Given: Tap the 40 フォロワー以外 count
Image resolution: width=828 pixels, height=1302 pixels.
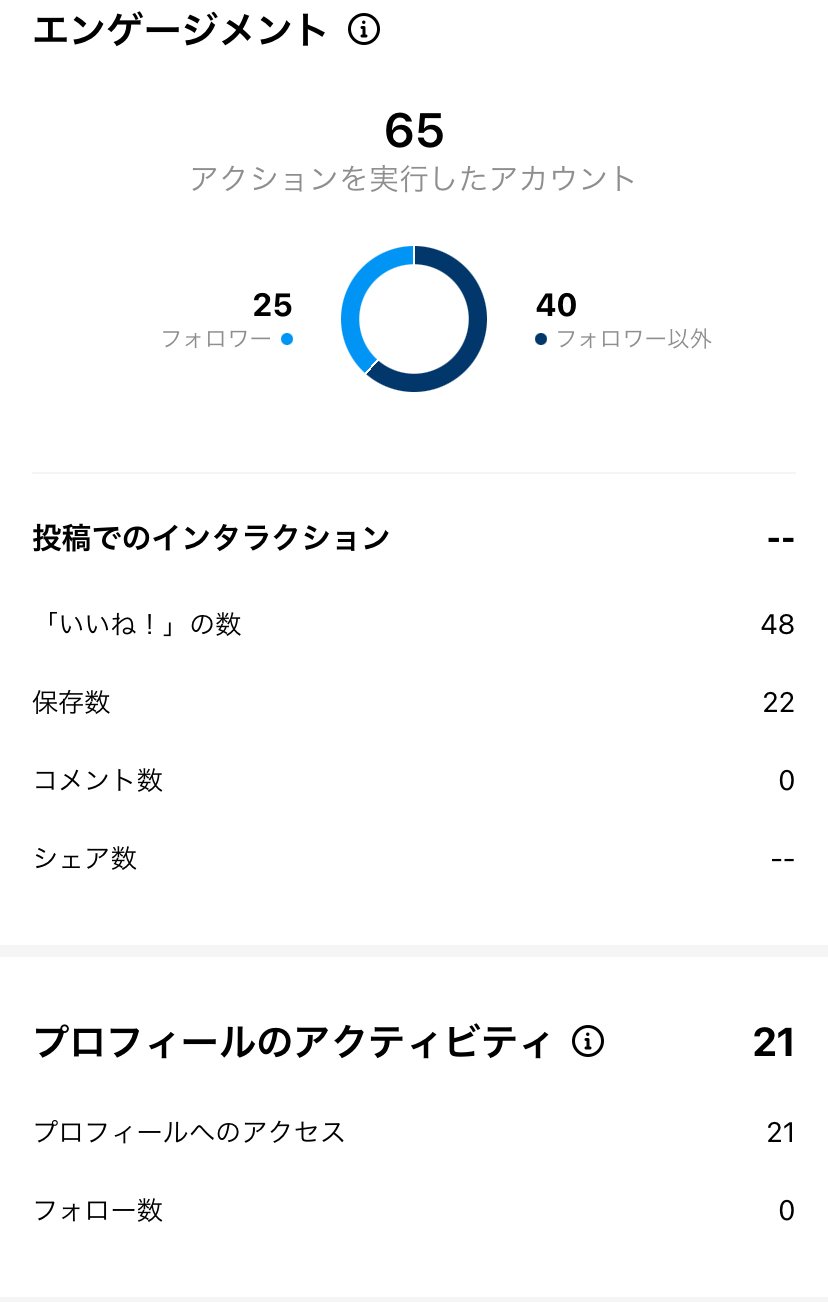Looking at the screenshot, I should click(x=556, y=304).
